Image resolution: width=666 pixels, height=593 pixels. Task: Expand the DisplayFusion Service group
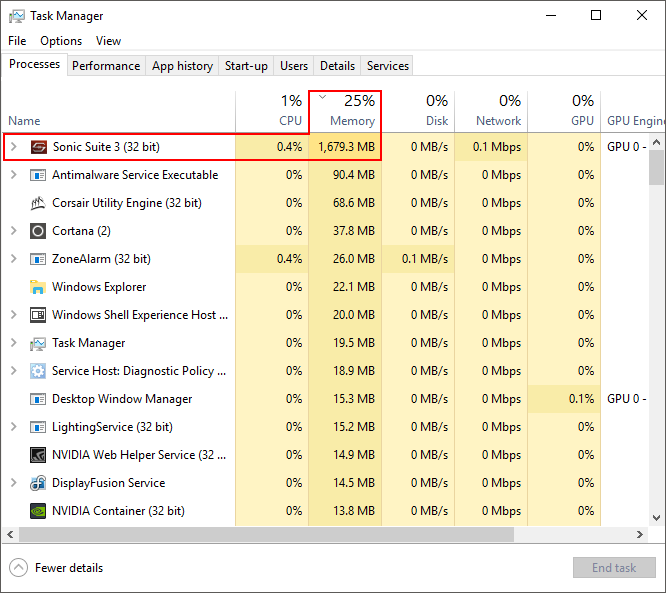(14, 483)
